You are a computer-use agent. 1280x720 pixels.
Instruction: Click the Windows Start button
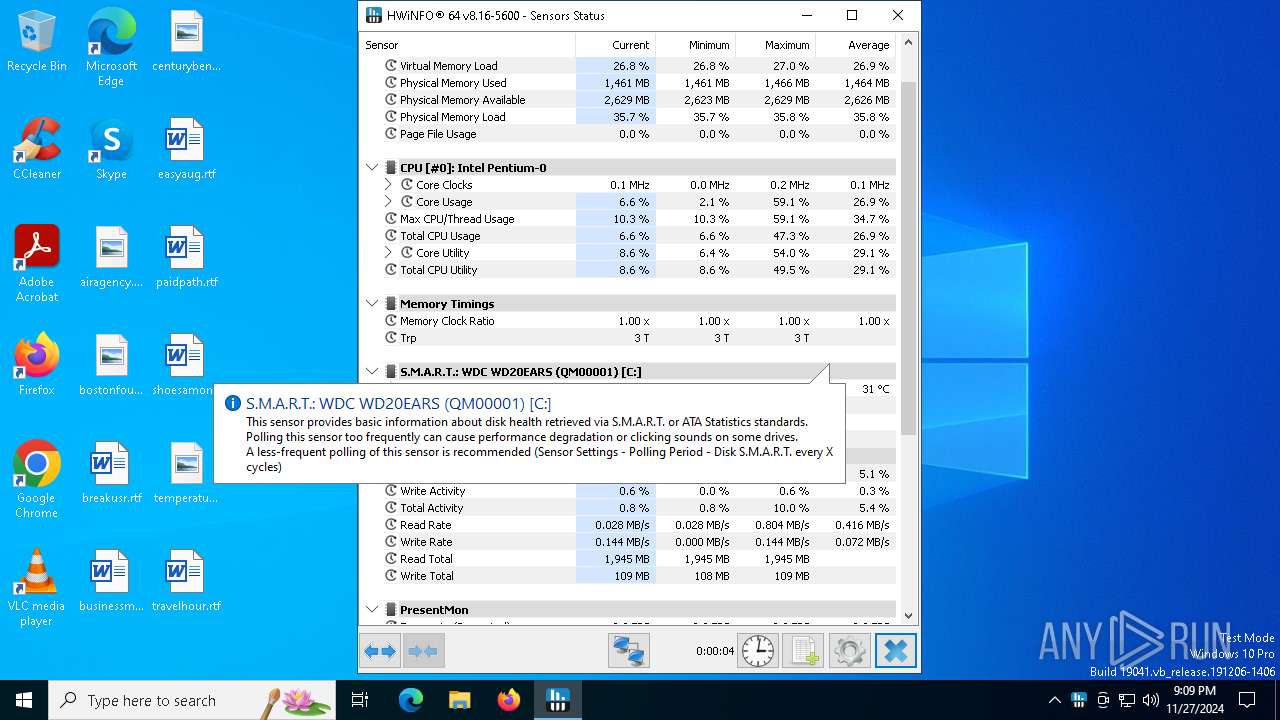24,700
